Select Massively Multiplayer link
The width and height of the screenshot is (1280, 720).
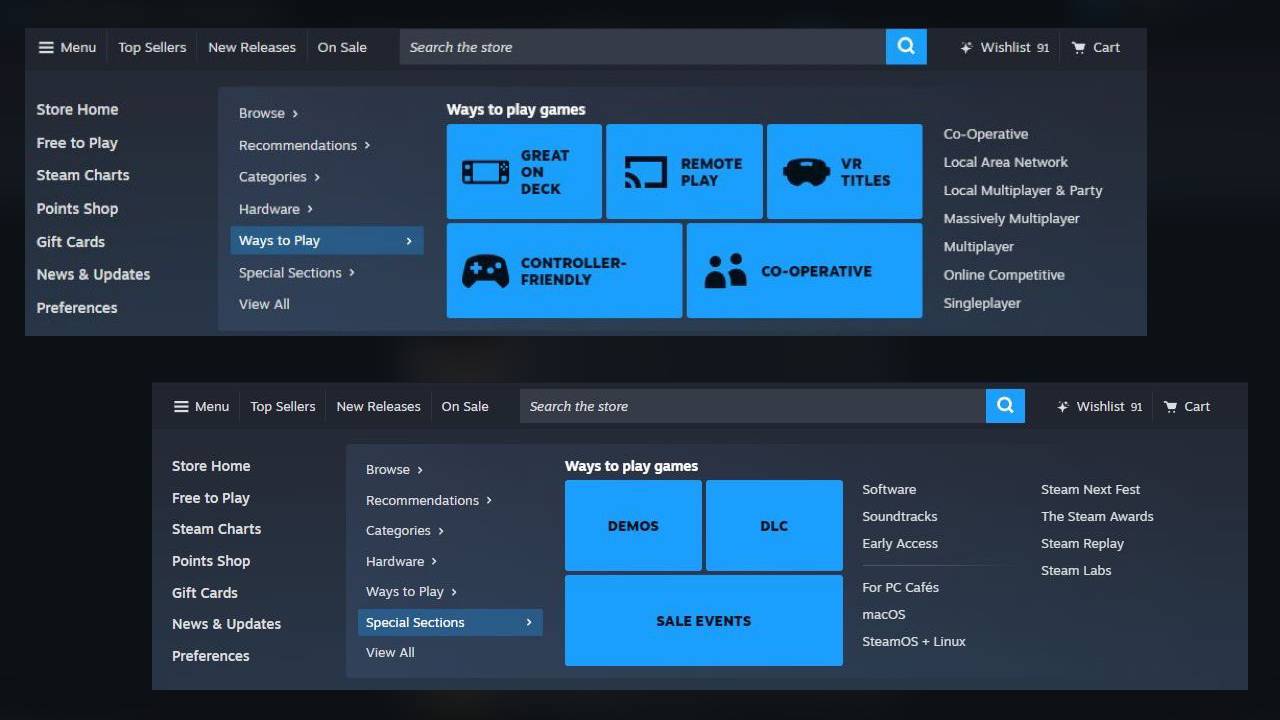click(x=1011, y=218)
